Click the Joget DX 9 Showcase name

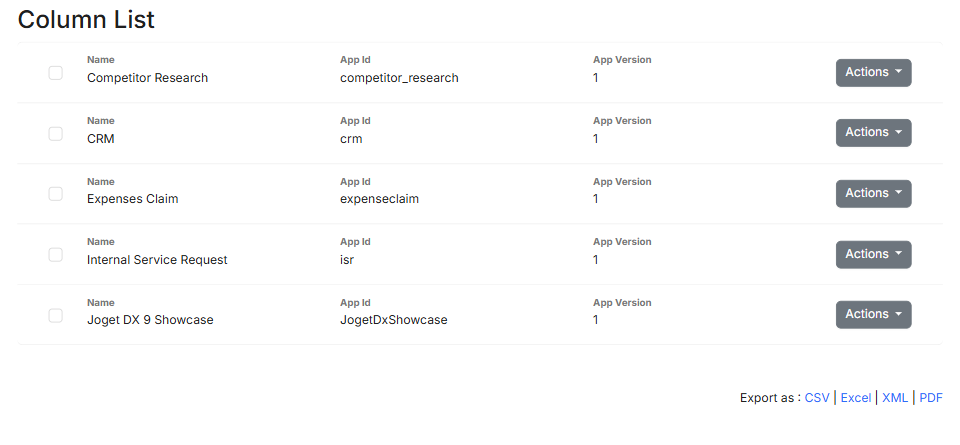(150, 320)
